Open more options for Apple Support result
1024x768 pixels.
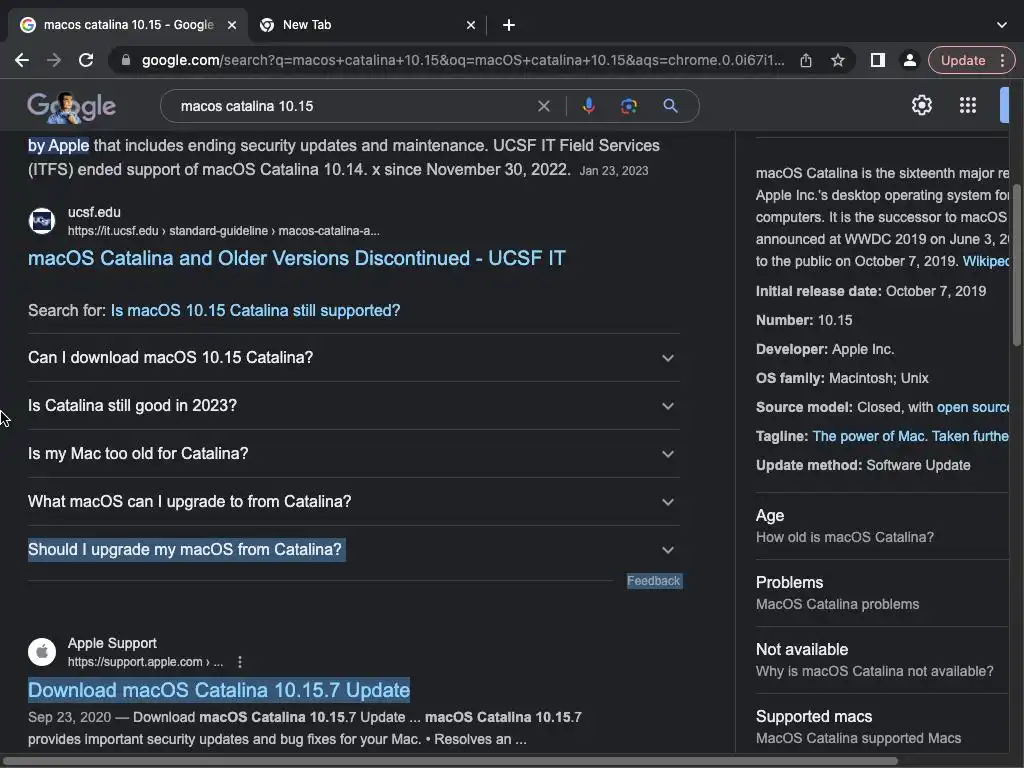(240, 662)
